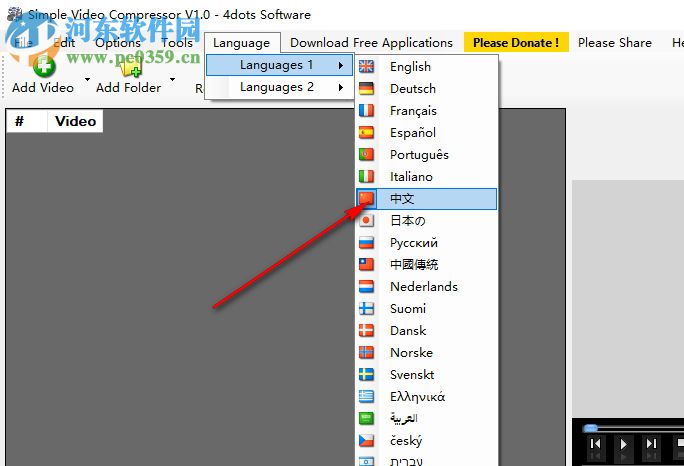Select 中文 language text

402,199
